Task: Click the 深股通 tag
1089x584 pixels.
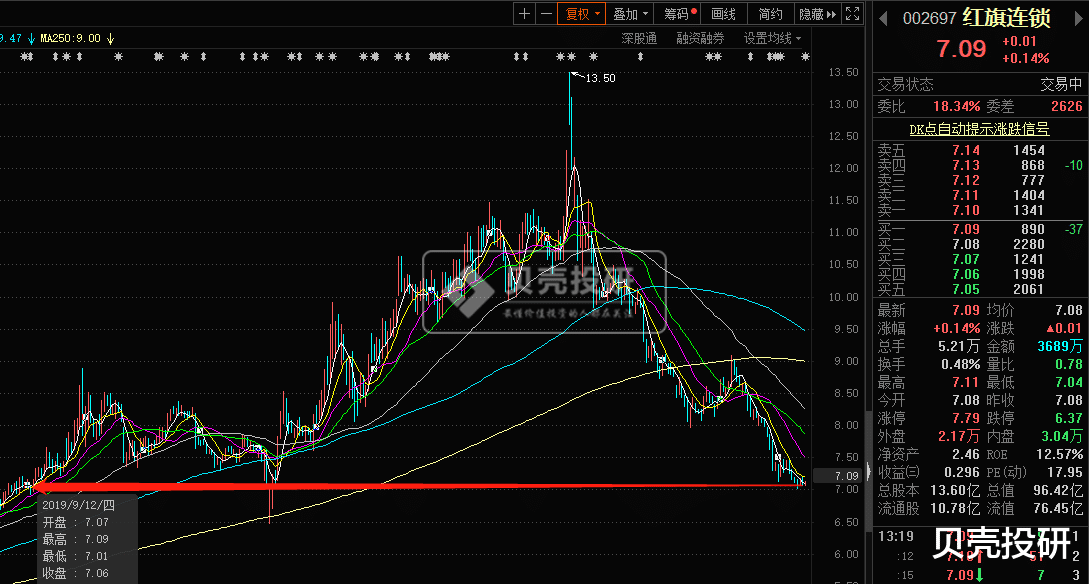Action: [639, 38]
